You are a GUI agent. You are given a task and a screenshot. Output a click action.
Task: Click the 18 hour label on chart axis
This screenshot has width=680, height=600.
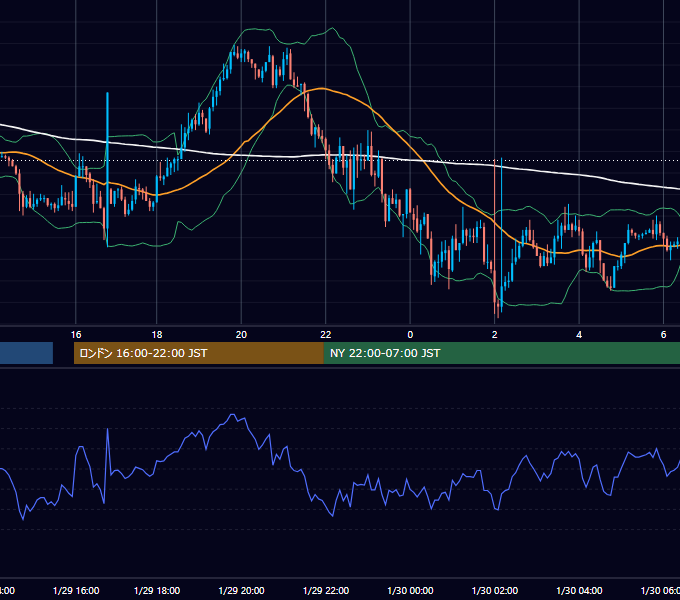(x=157, y=334)
